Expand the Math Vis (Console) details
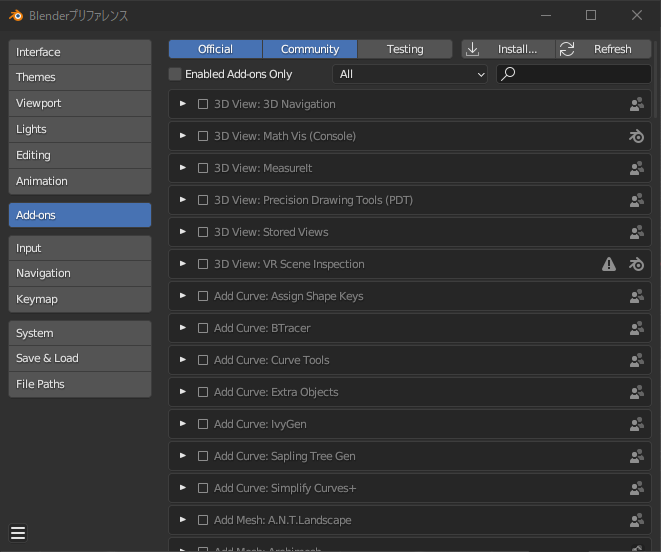 [x=183, y=136]
